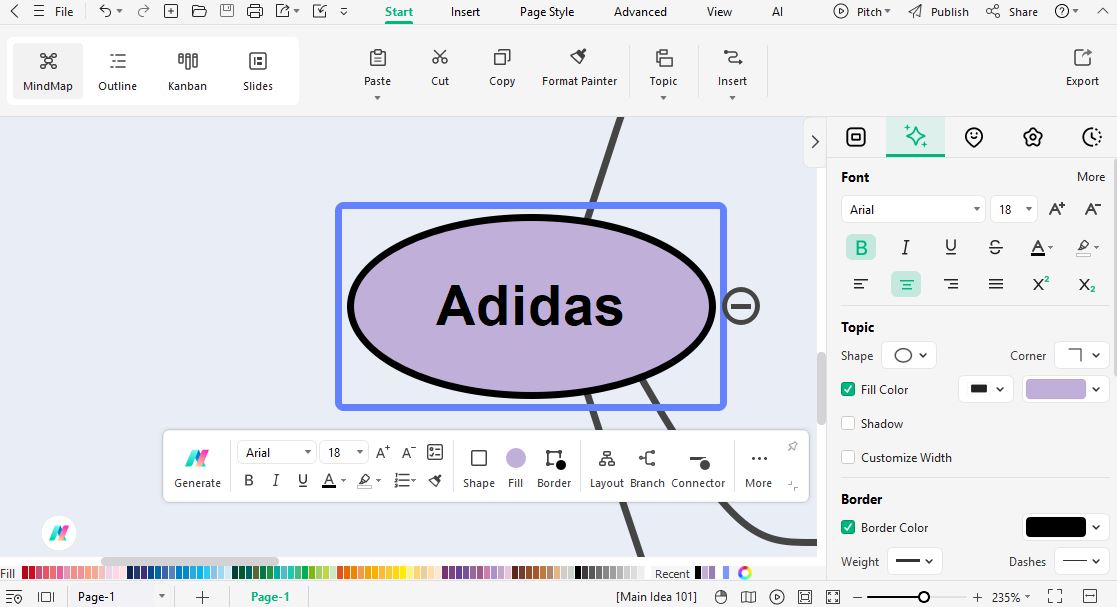1117x607 pixels.
Task: Toggle center alignment in Font panel
Action: click(x=905, y=284)
